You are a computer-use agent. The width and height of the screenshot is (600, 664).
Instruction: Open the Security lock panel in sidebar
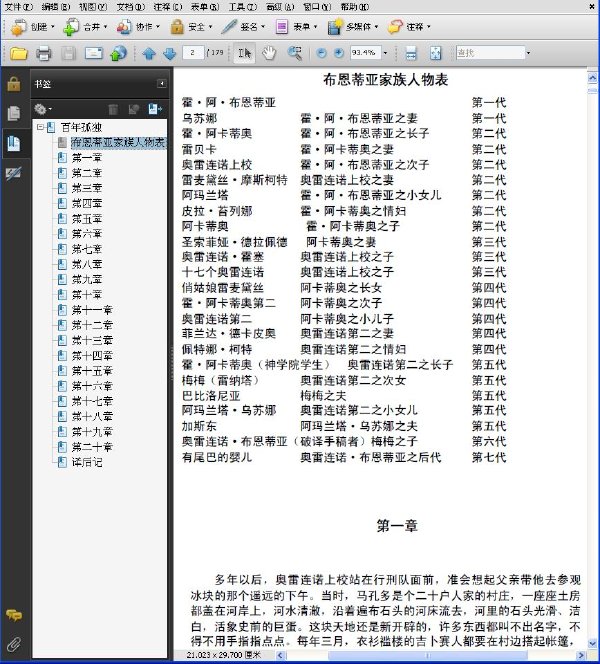tap(14, 84)
